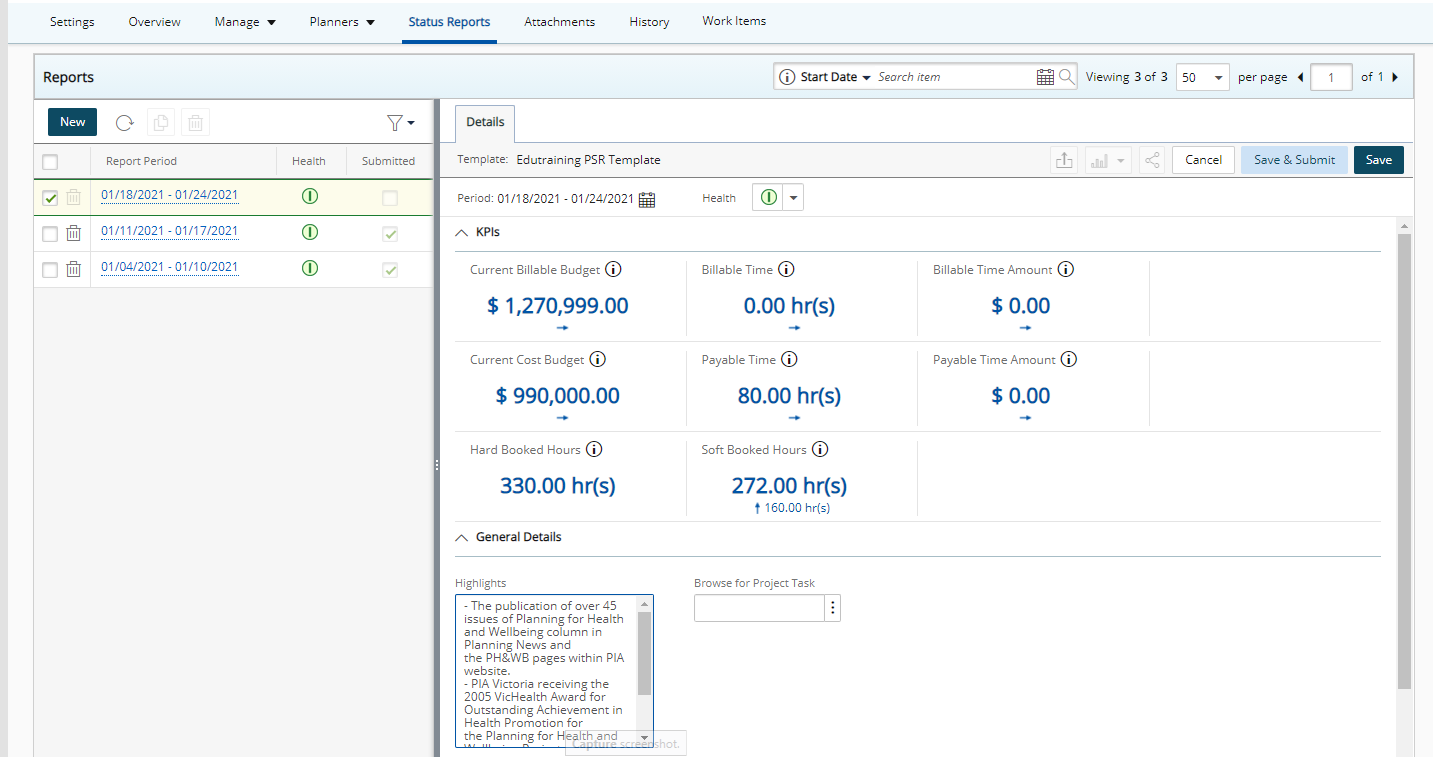Collapse the General Details section
This screenshot has height=757, width=1433.
461,537
